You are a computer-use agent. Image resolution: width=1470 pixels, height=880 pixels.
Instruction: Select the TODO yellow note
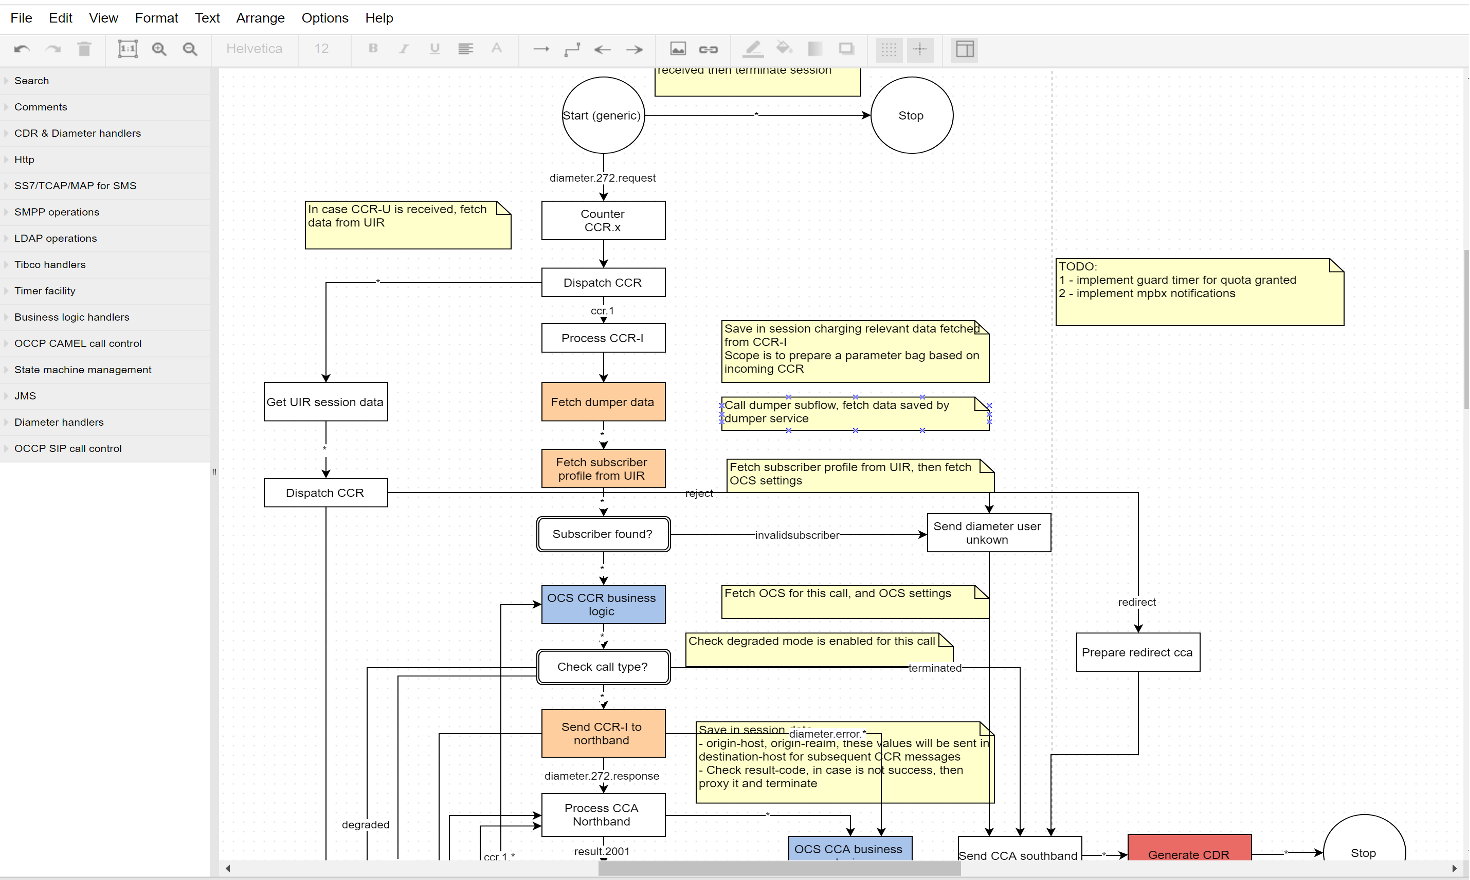[x=1200, y=292]
